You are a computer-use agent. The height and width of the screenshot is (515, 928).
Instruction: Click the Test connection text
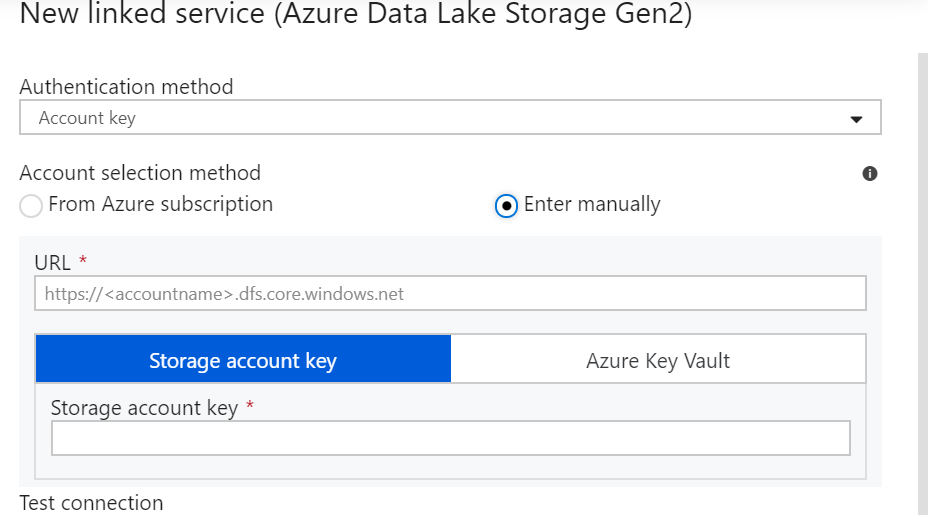tap(92, 503)
